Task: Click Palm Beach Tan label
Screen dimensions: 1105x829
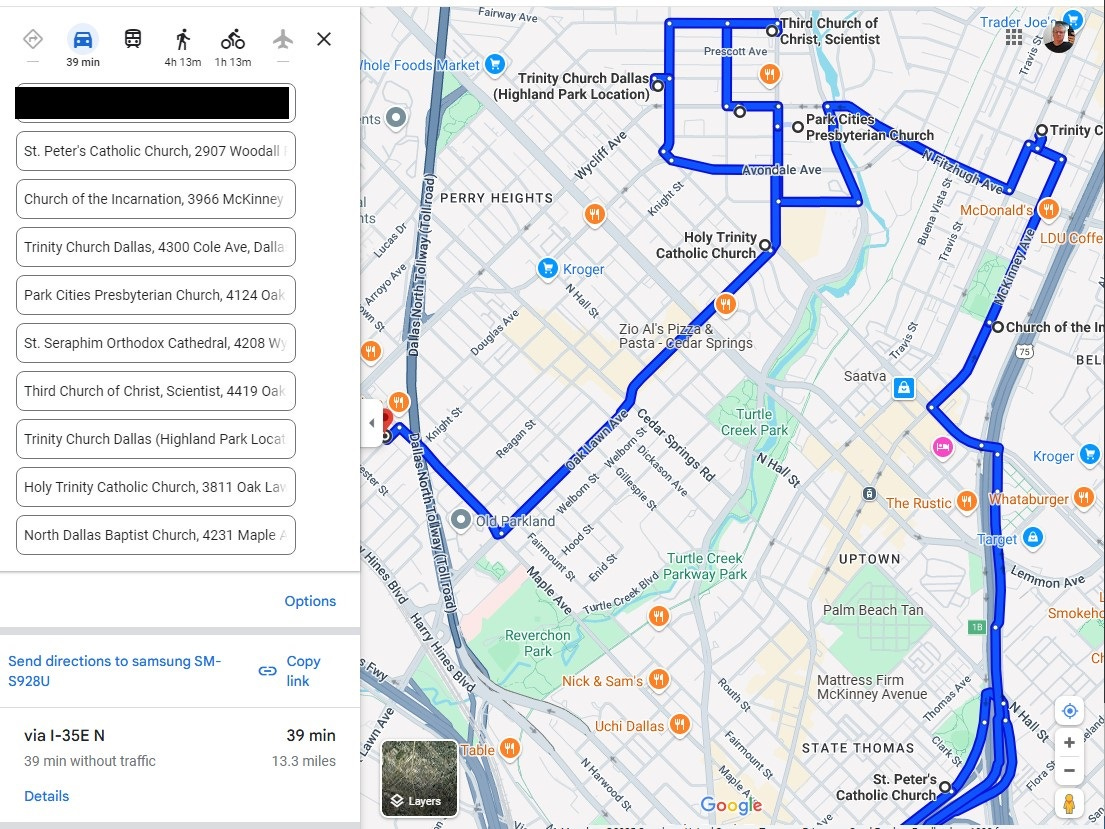Action: coord(873,610)
